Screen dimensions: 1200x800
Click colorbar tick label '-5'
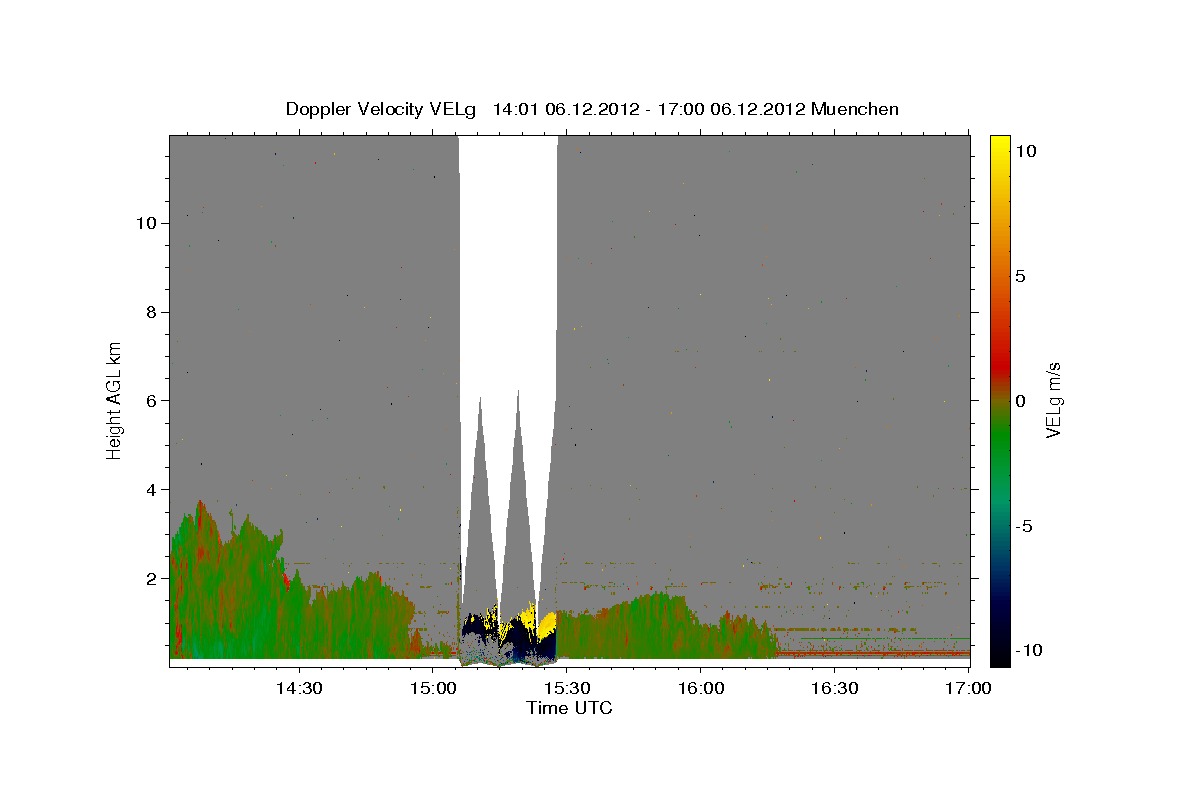(x=1024, y=526)
